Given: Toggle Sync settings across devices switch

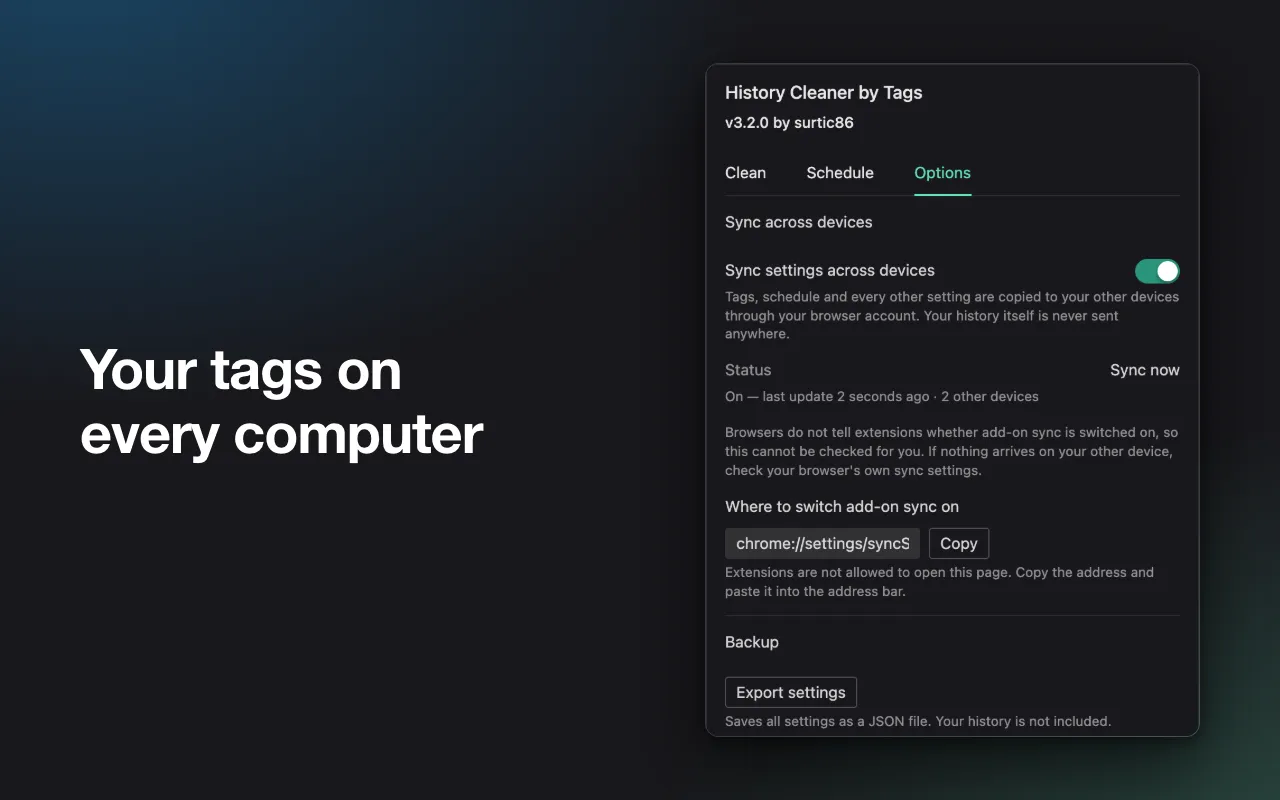Looking at the screenshot, I should point(1157,271).
